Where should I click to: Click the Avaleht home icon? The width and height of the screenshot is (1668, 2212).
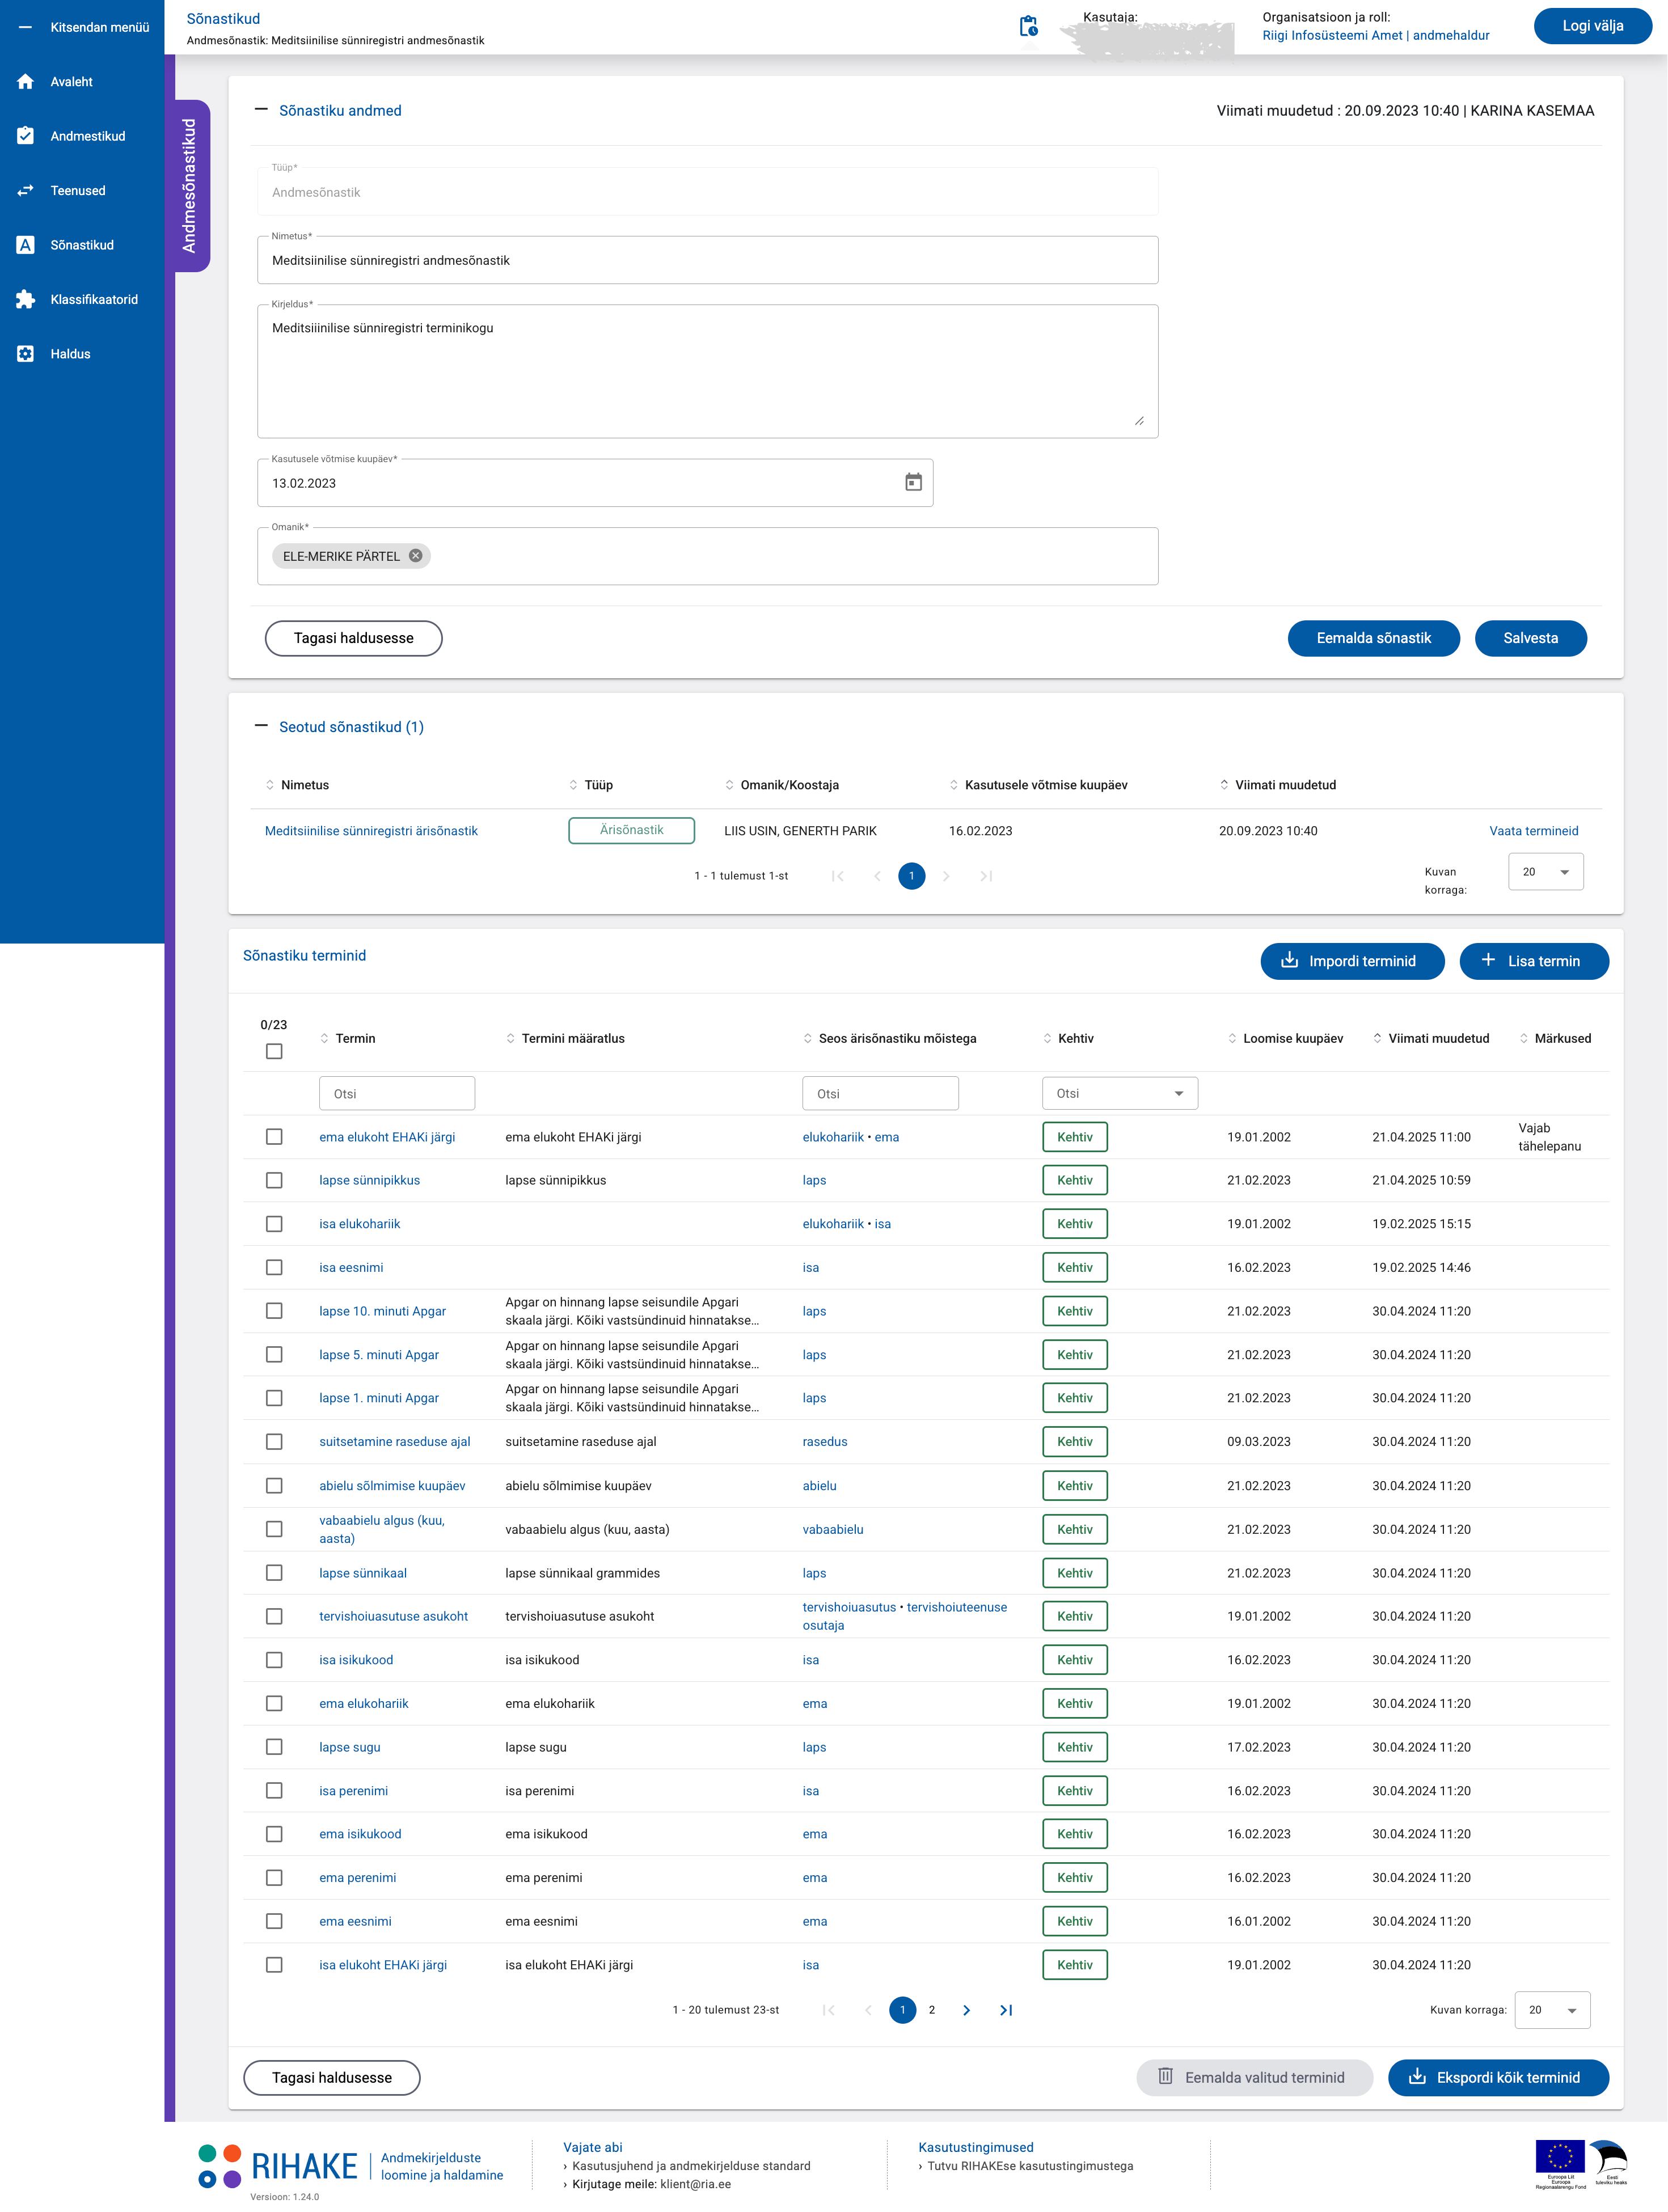pyautogui.click(x=26, y=82)
